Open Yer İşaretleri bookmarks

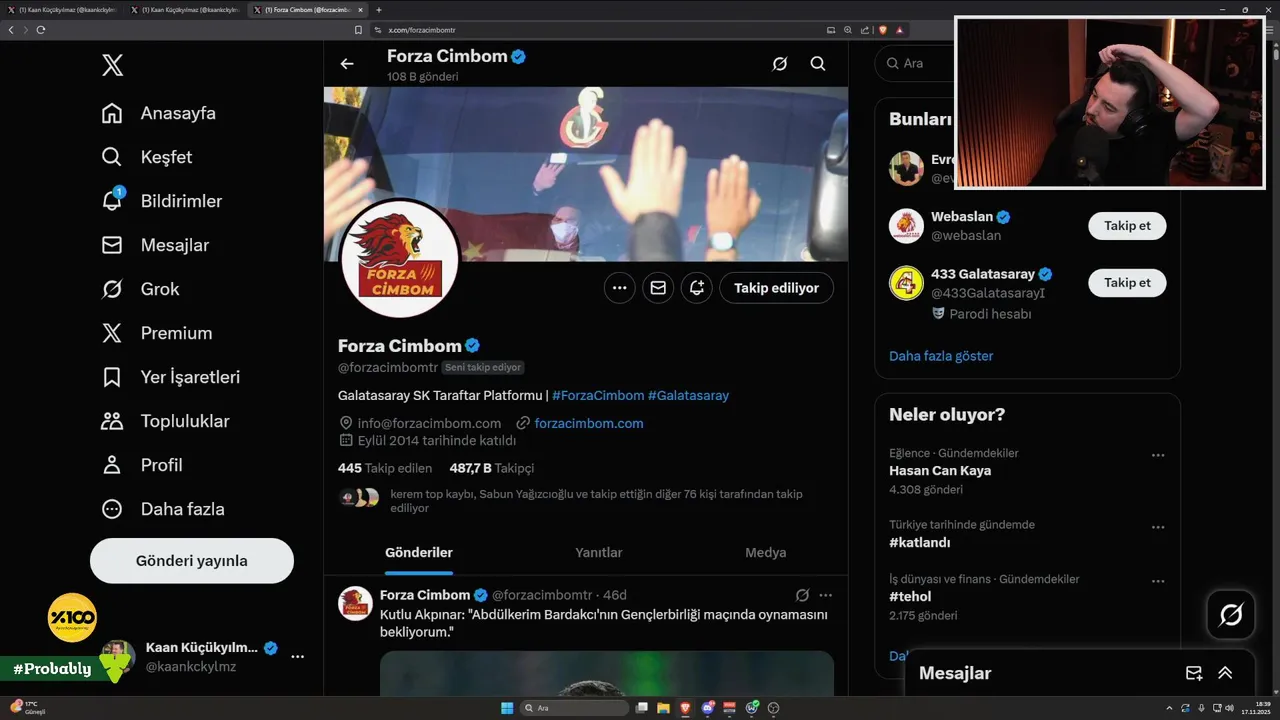coord(171,377)
